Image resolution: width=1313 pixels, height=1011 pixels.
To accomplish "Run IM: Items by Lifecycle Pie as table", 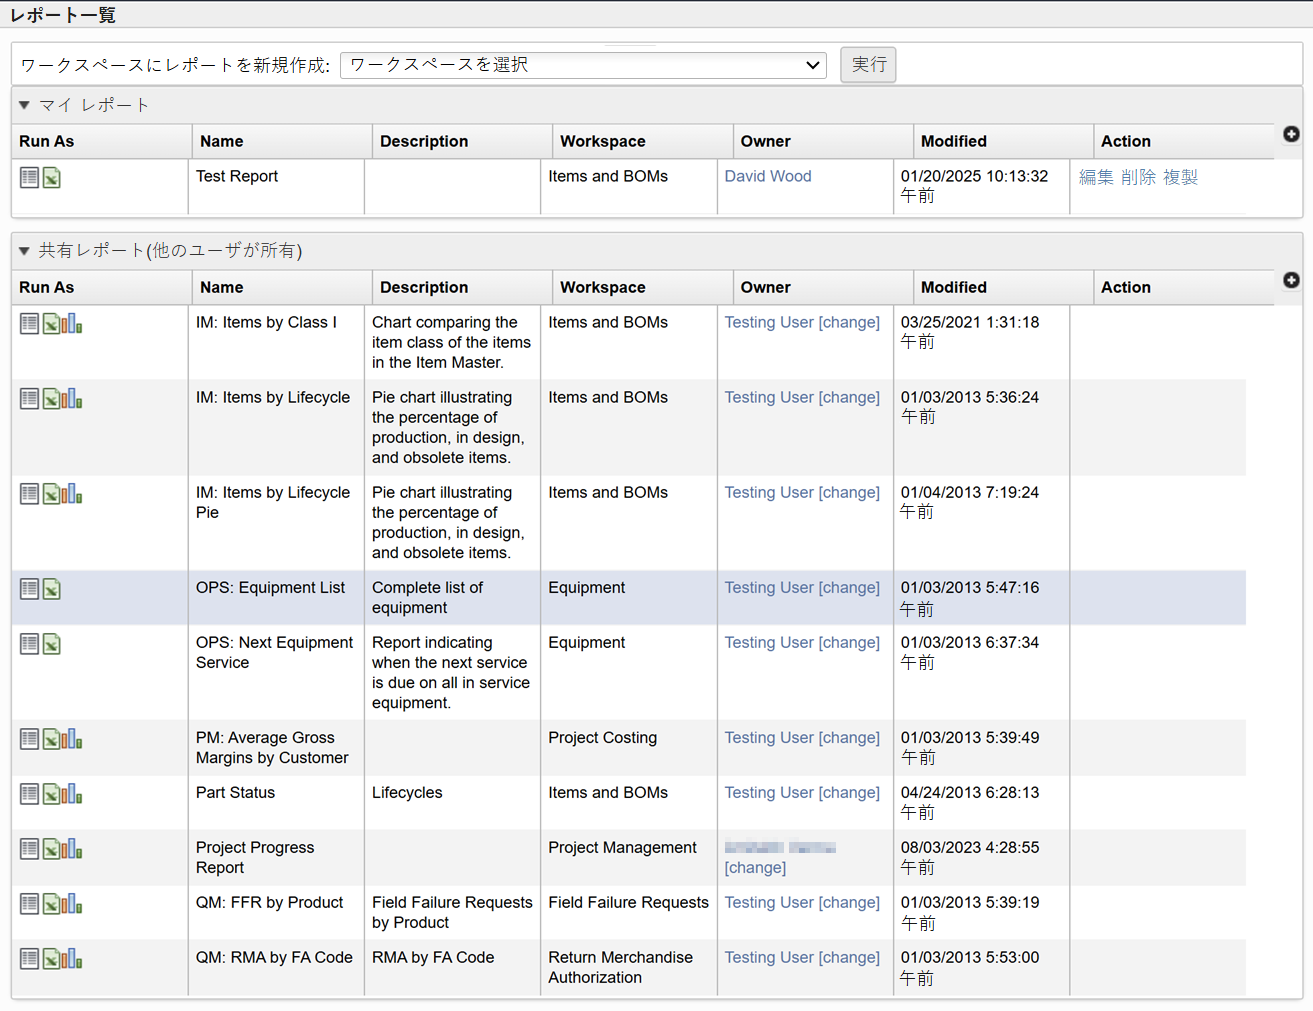I will point(30,494).
